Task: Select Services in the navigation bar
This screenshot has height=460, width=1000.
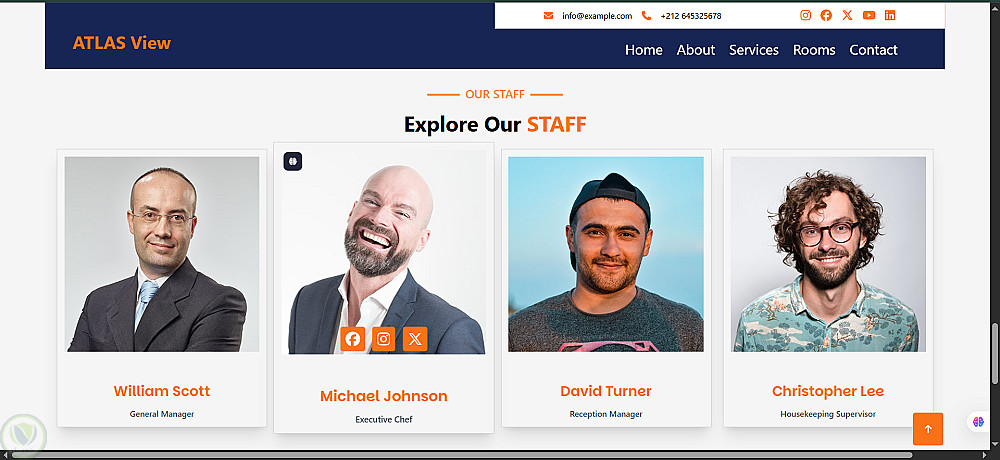Action: click(x=754, y=50)
